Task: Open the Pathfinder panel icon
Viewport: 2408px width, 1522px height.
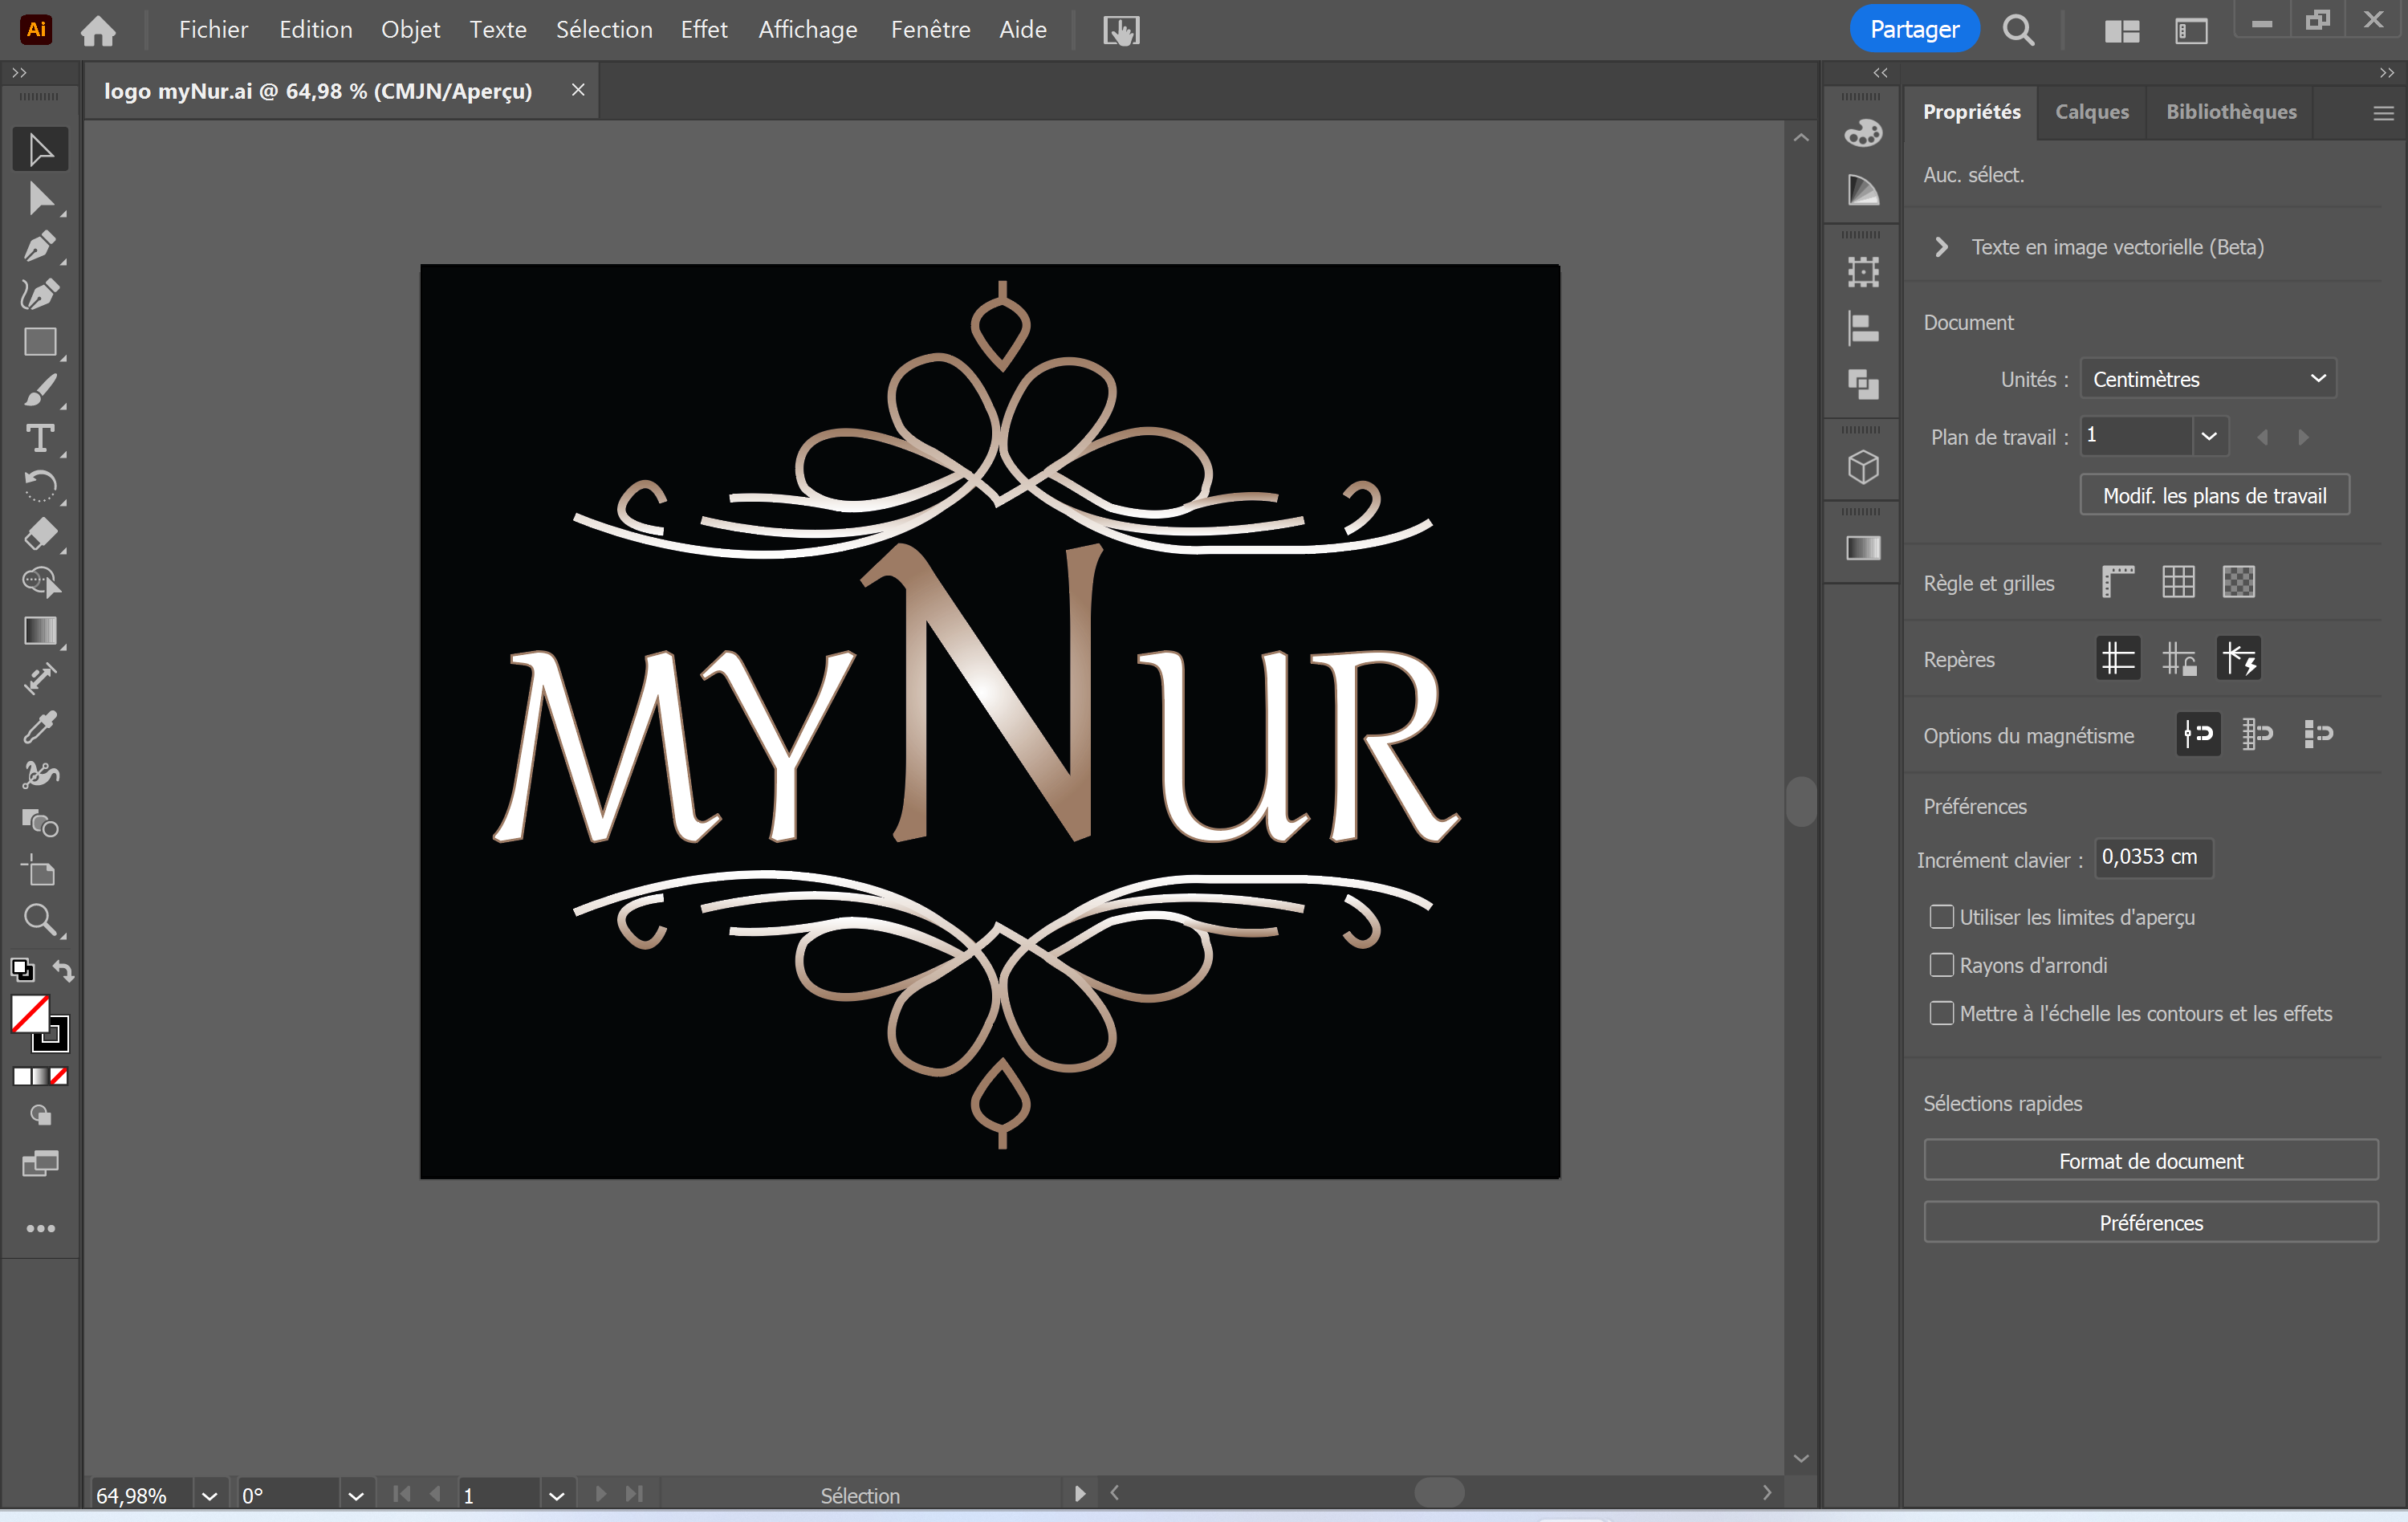Action: click(1863, 384)
